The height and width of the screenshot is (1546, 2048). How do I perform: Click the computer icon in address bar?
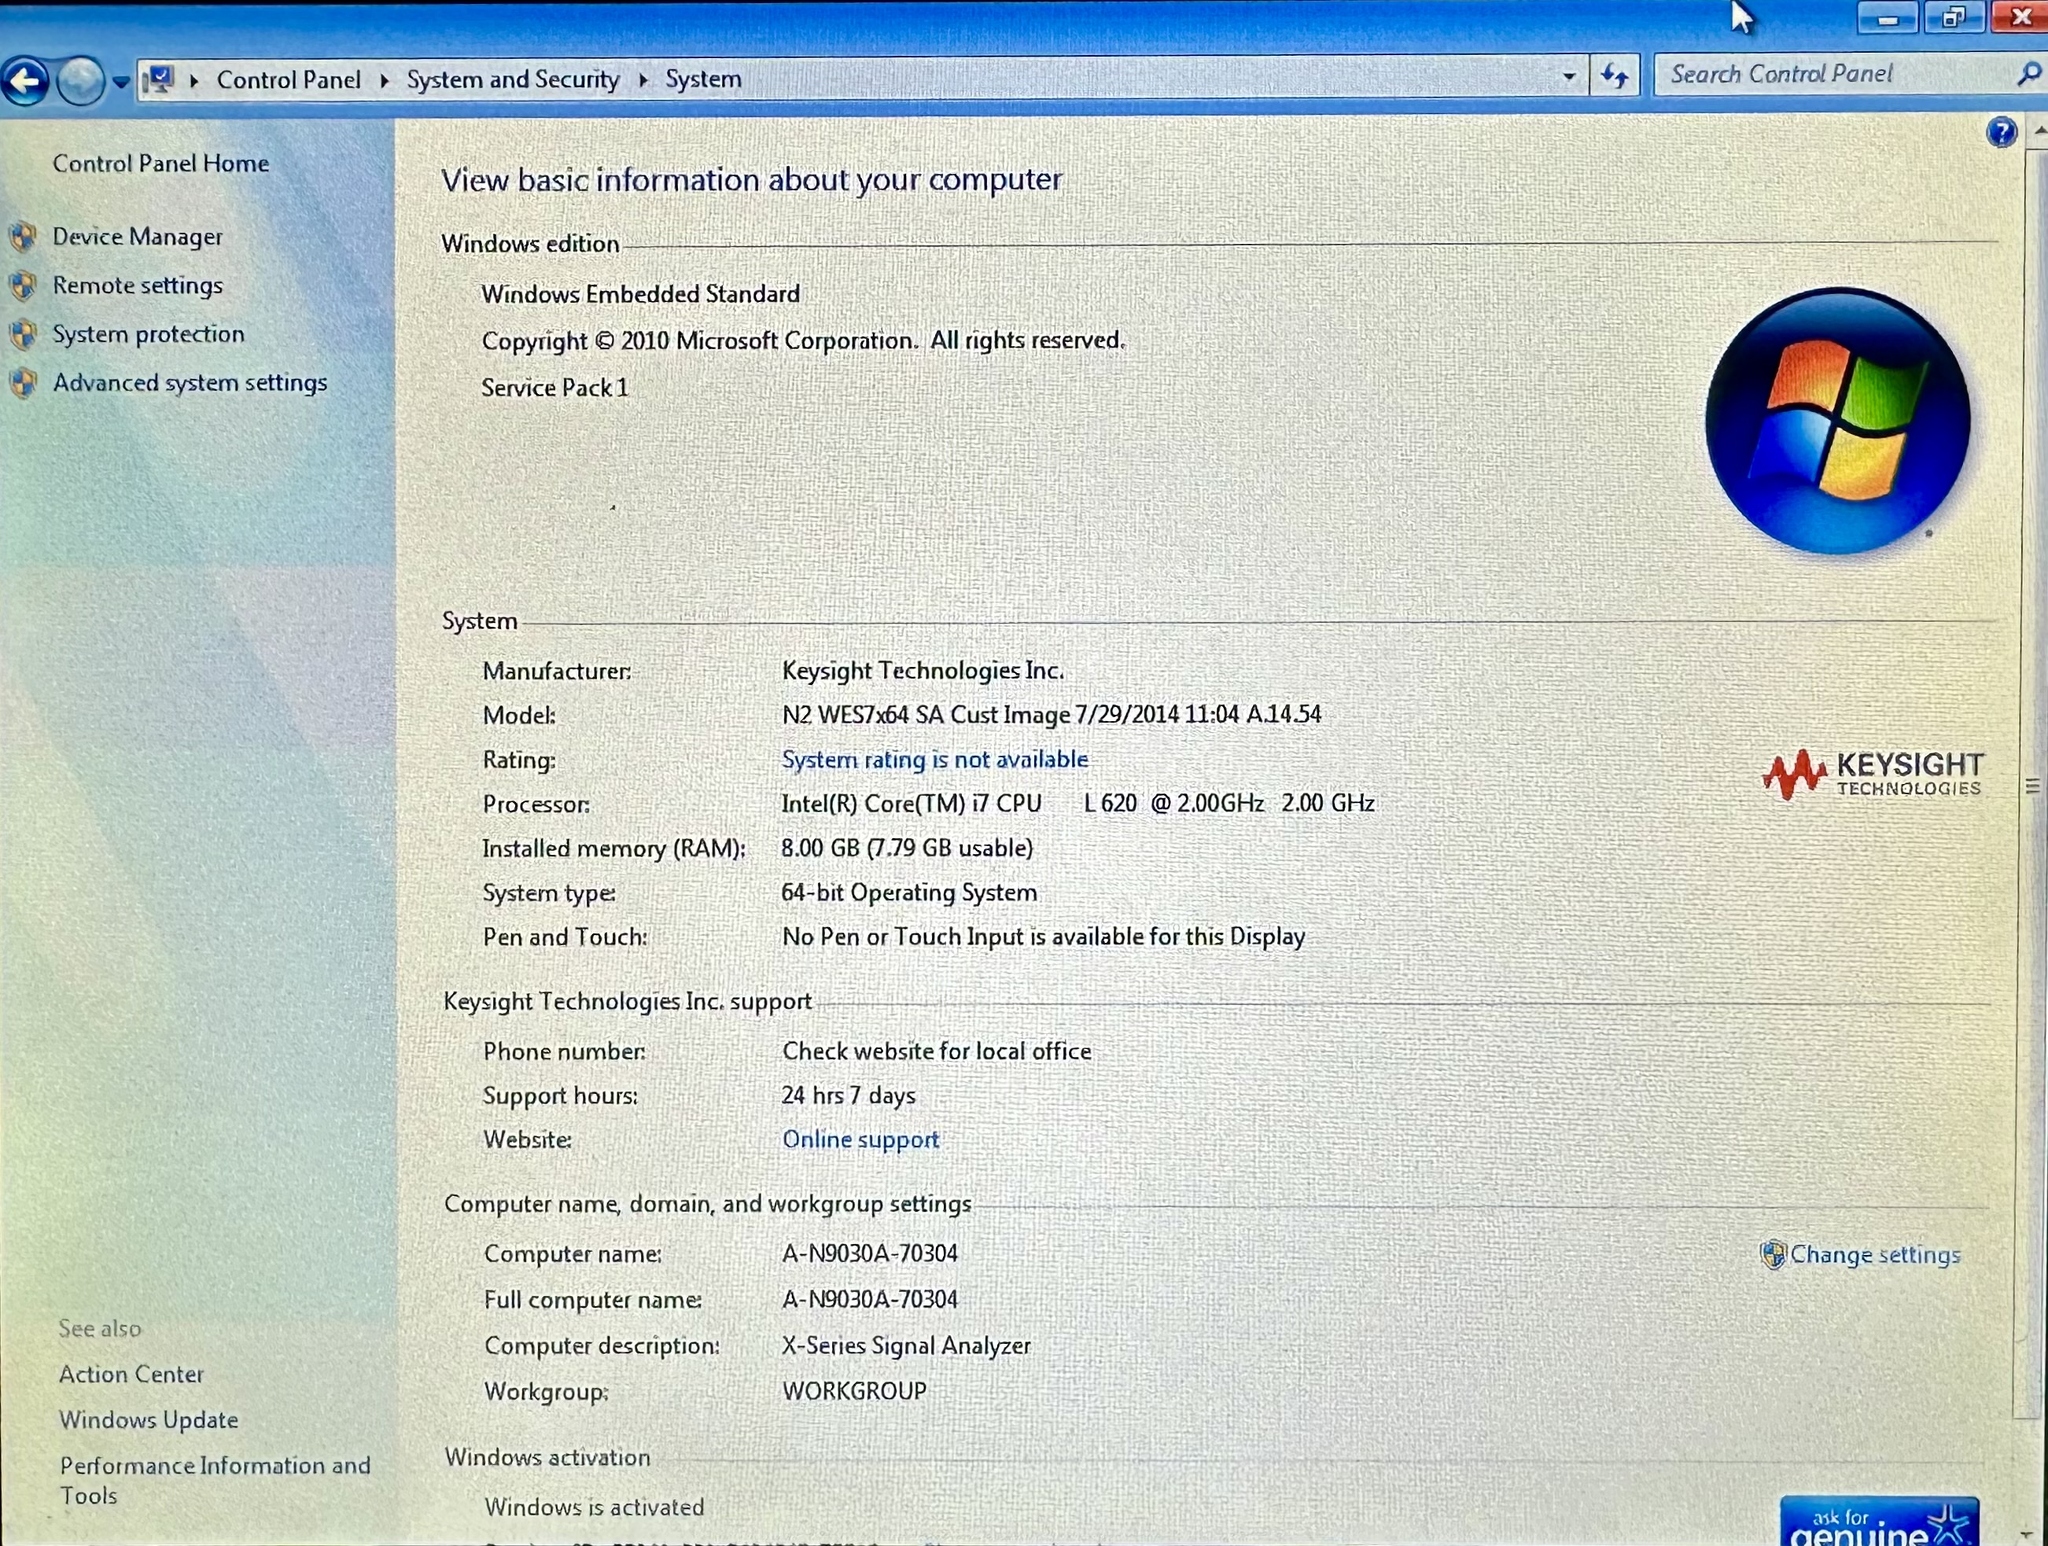160,79
